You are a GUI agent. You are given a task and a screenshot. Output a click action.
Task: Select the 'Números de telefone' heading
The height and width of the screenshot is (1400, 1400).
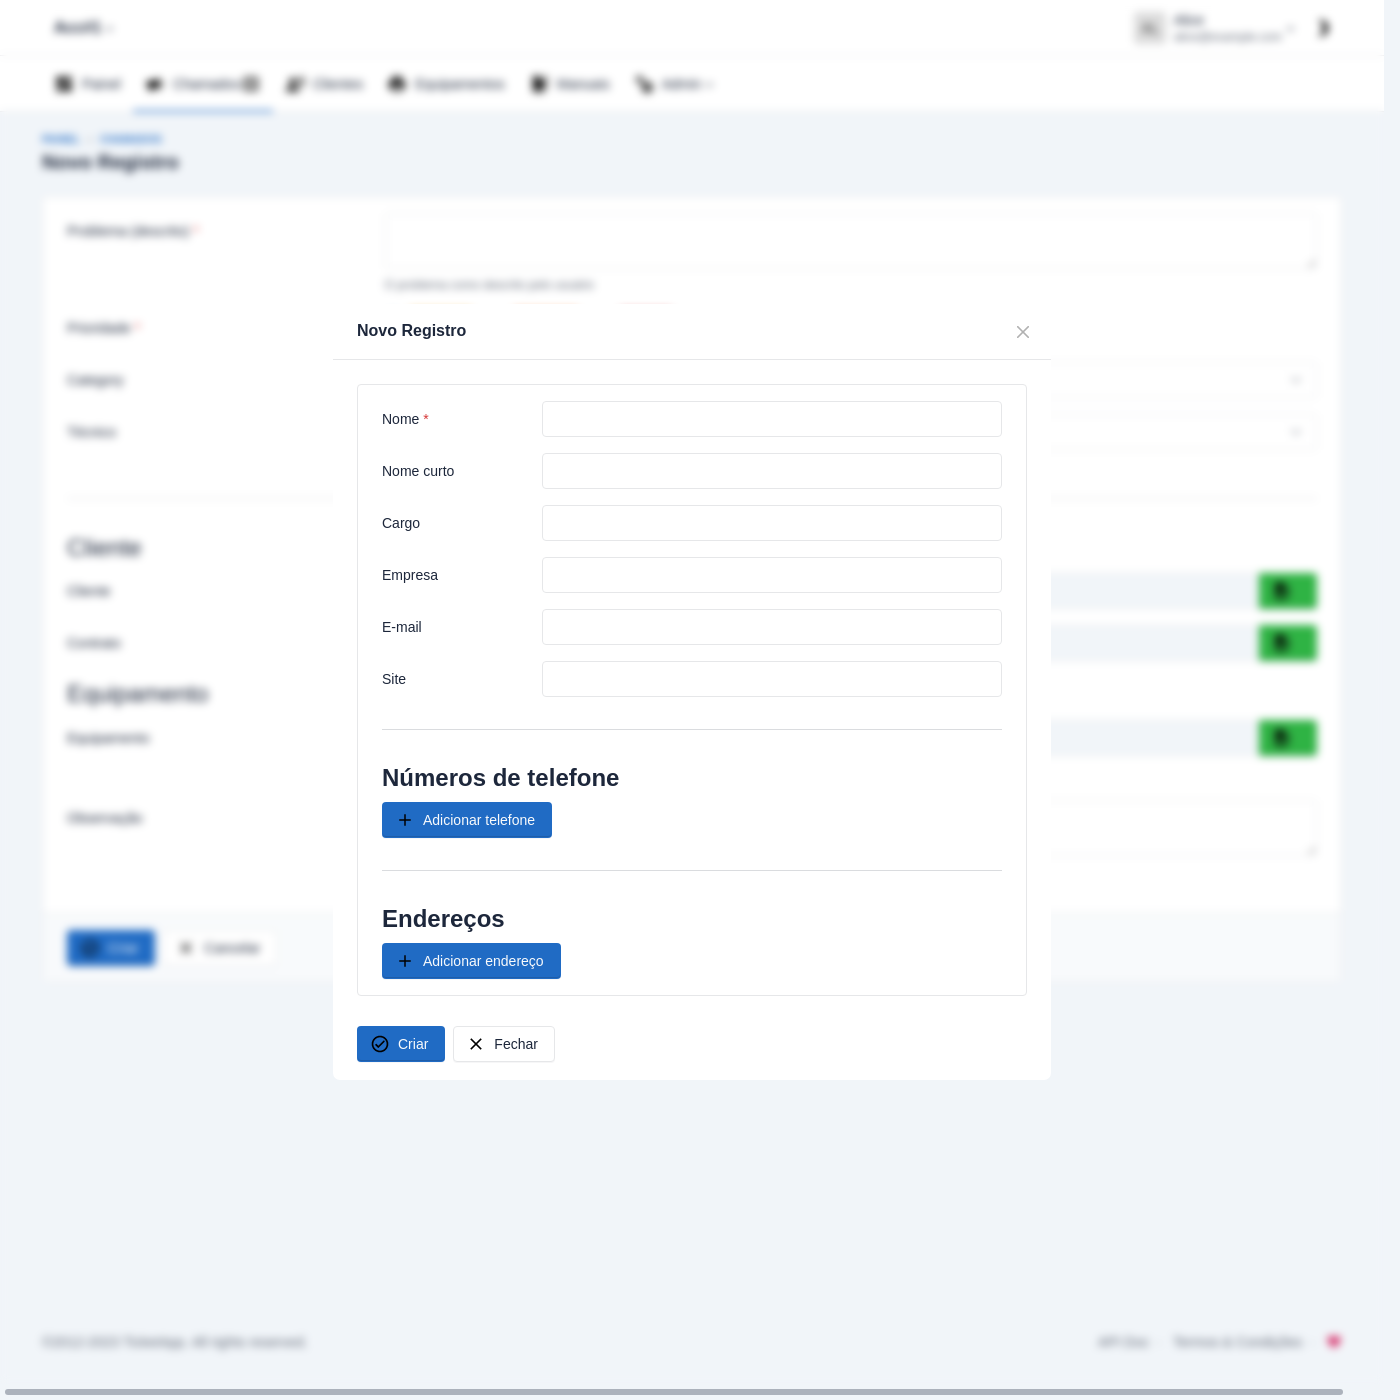point(500,778)
